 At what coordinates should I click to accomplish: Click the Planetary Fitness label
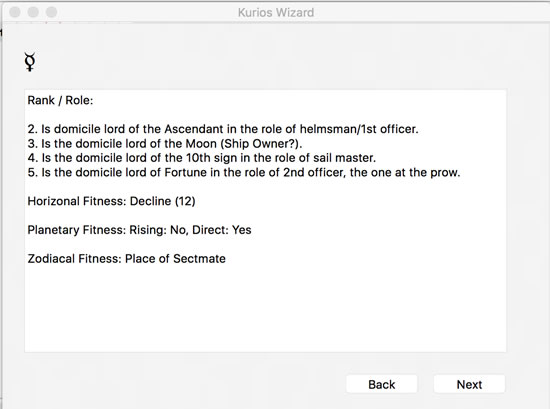[x=76, y=230]
